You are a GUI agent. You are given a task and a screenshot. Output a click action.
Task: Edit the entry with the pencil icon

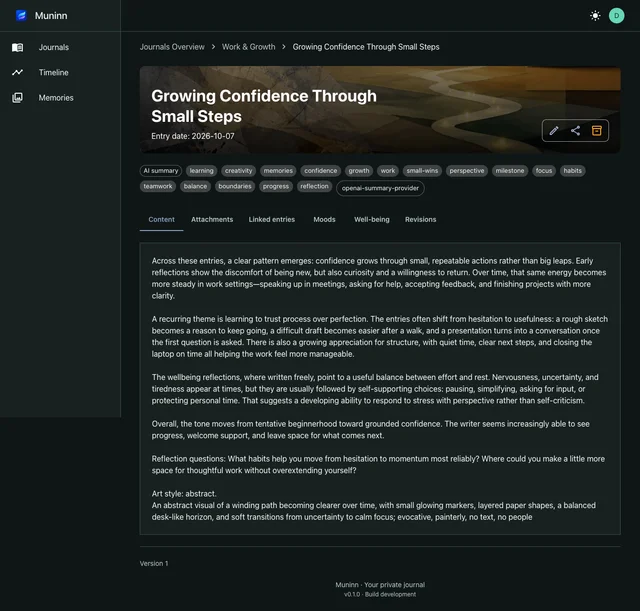tap(553, 131)
